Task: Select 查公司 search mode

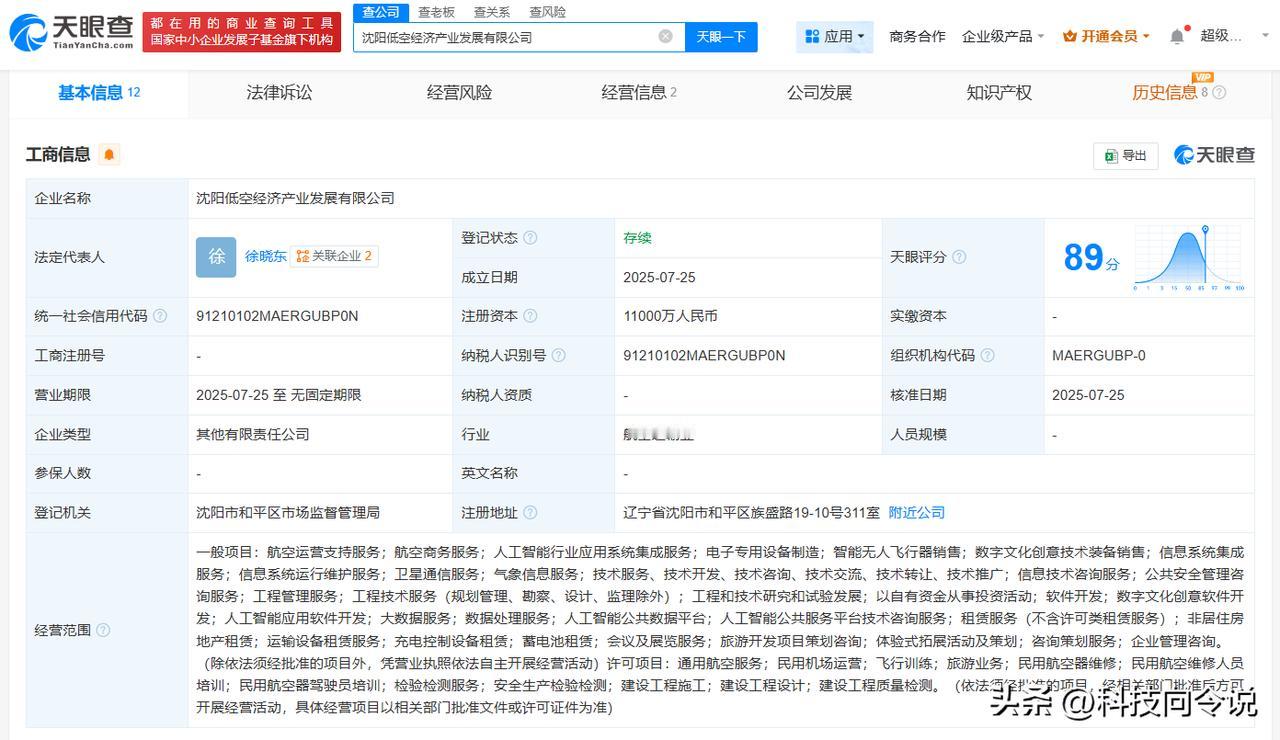Action: [381, 12]
